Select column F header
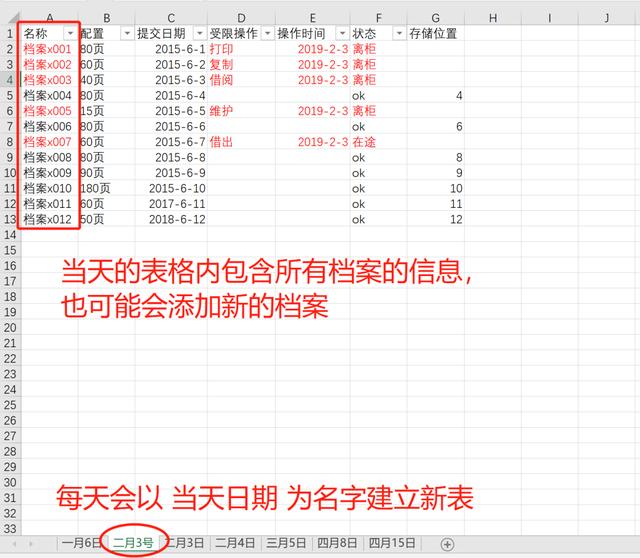Screen dimensions: 640x558 378,18
